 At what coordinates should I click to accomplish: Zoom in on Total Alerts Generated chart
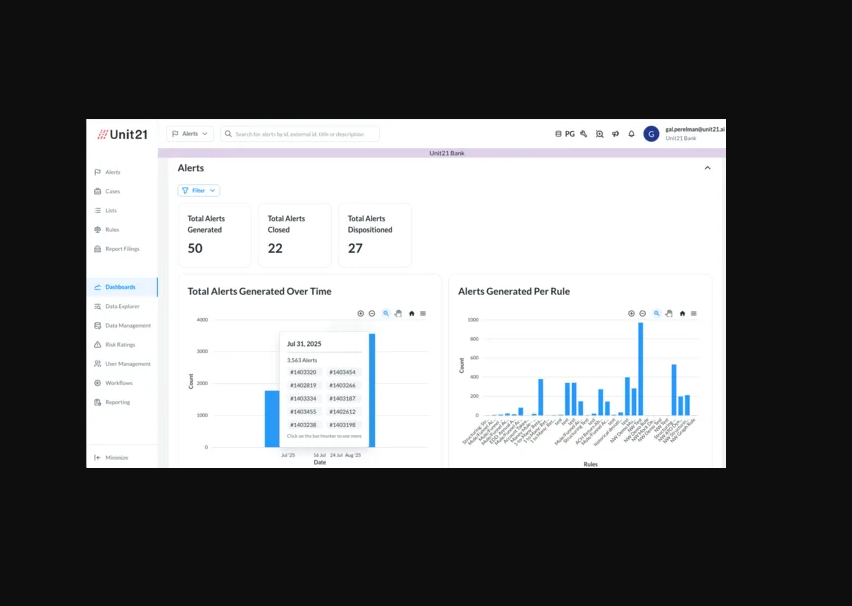click(360, 314)
